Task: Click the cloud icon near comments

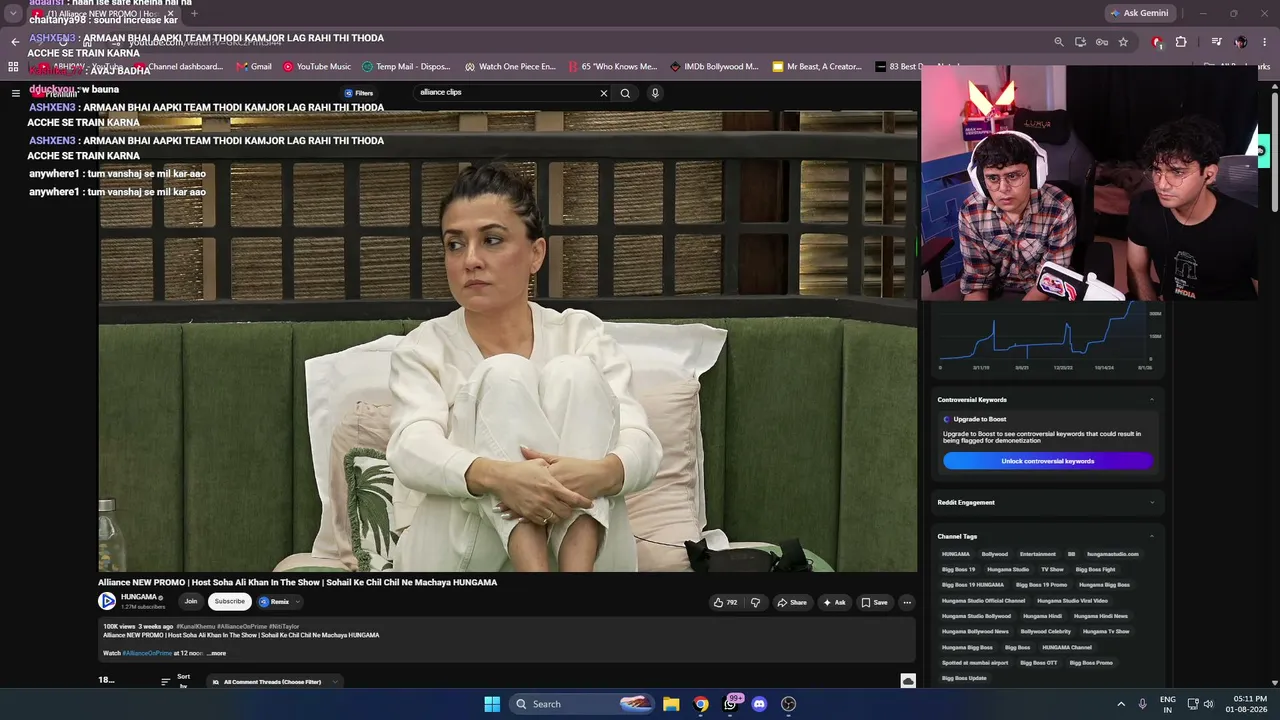Action: coord(908,681)
